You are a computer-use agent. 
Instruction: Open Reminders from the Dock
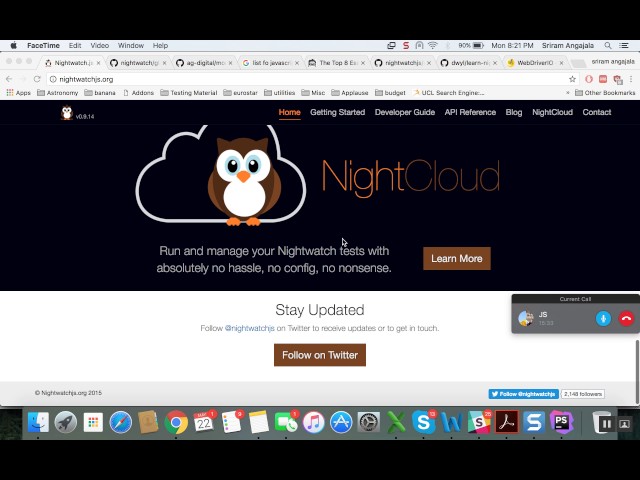pos(231,422)
